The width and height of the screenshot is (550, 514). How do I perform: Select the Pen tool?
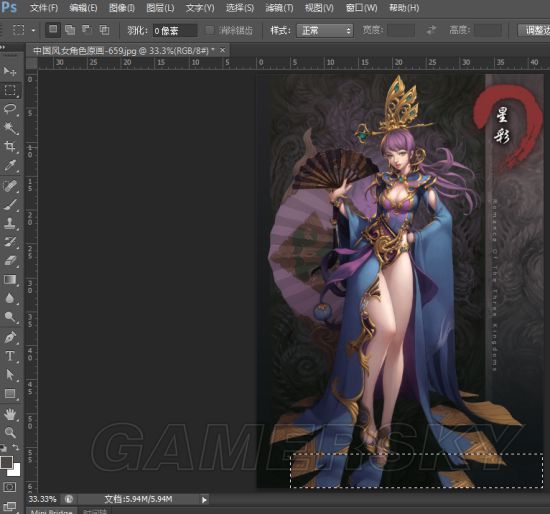pos(9,337)
